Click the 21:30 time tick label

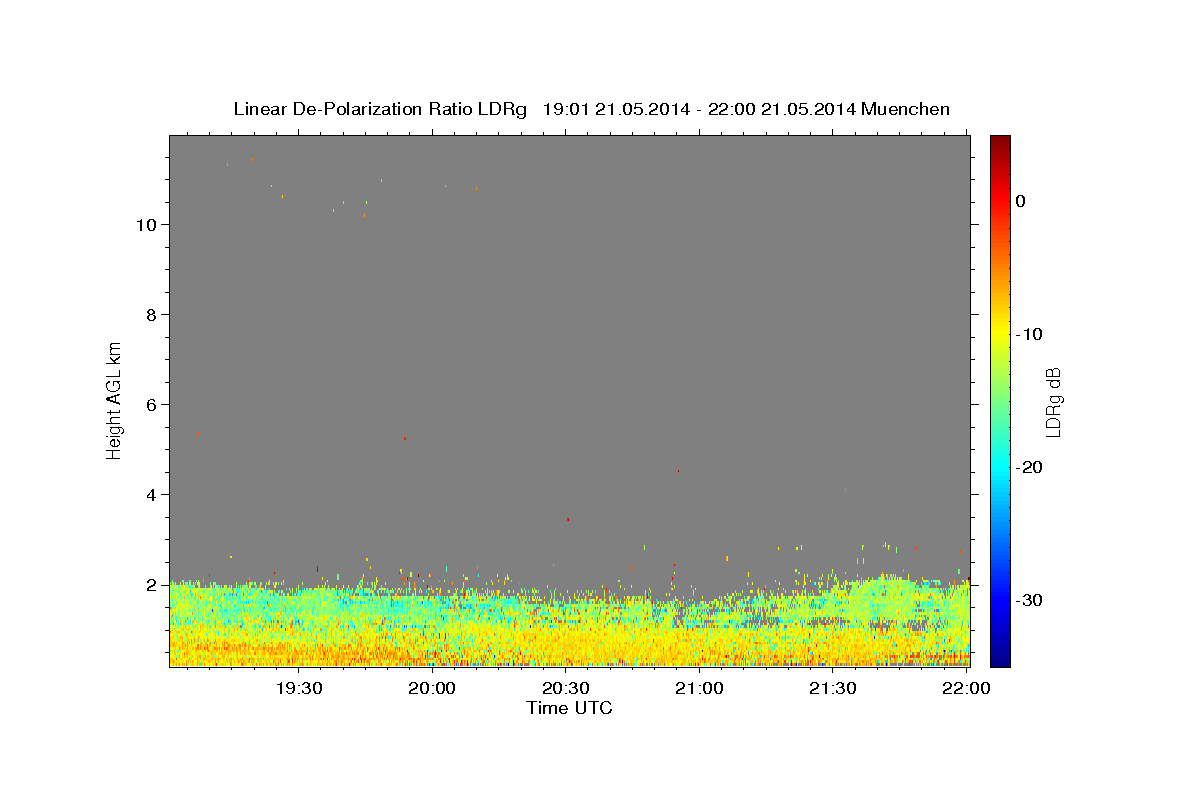point(832,688)
